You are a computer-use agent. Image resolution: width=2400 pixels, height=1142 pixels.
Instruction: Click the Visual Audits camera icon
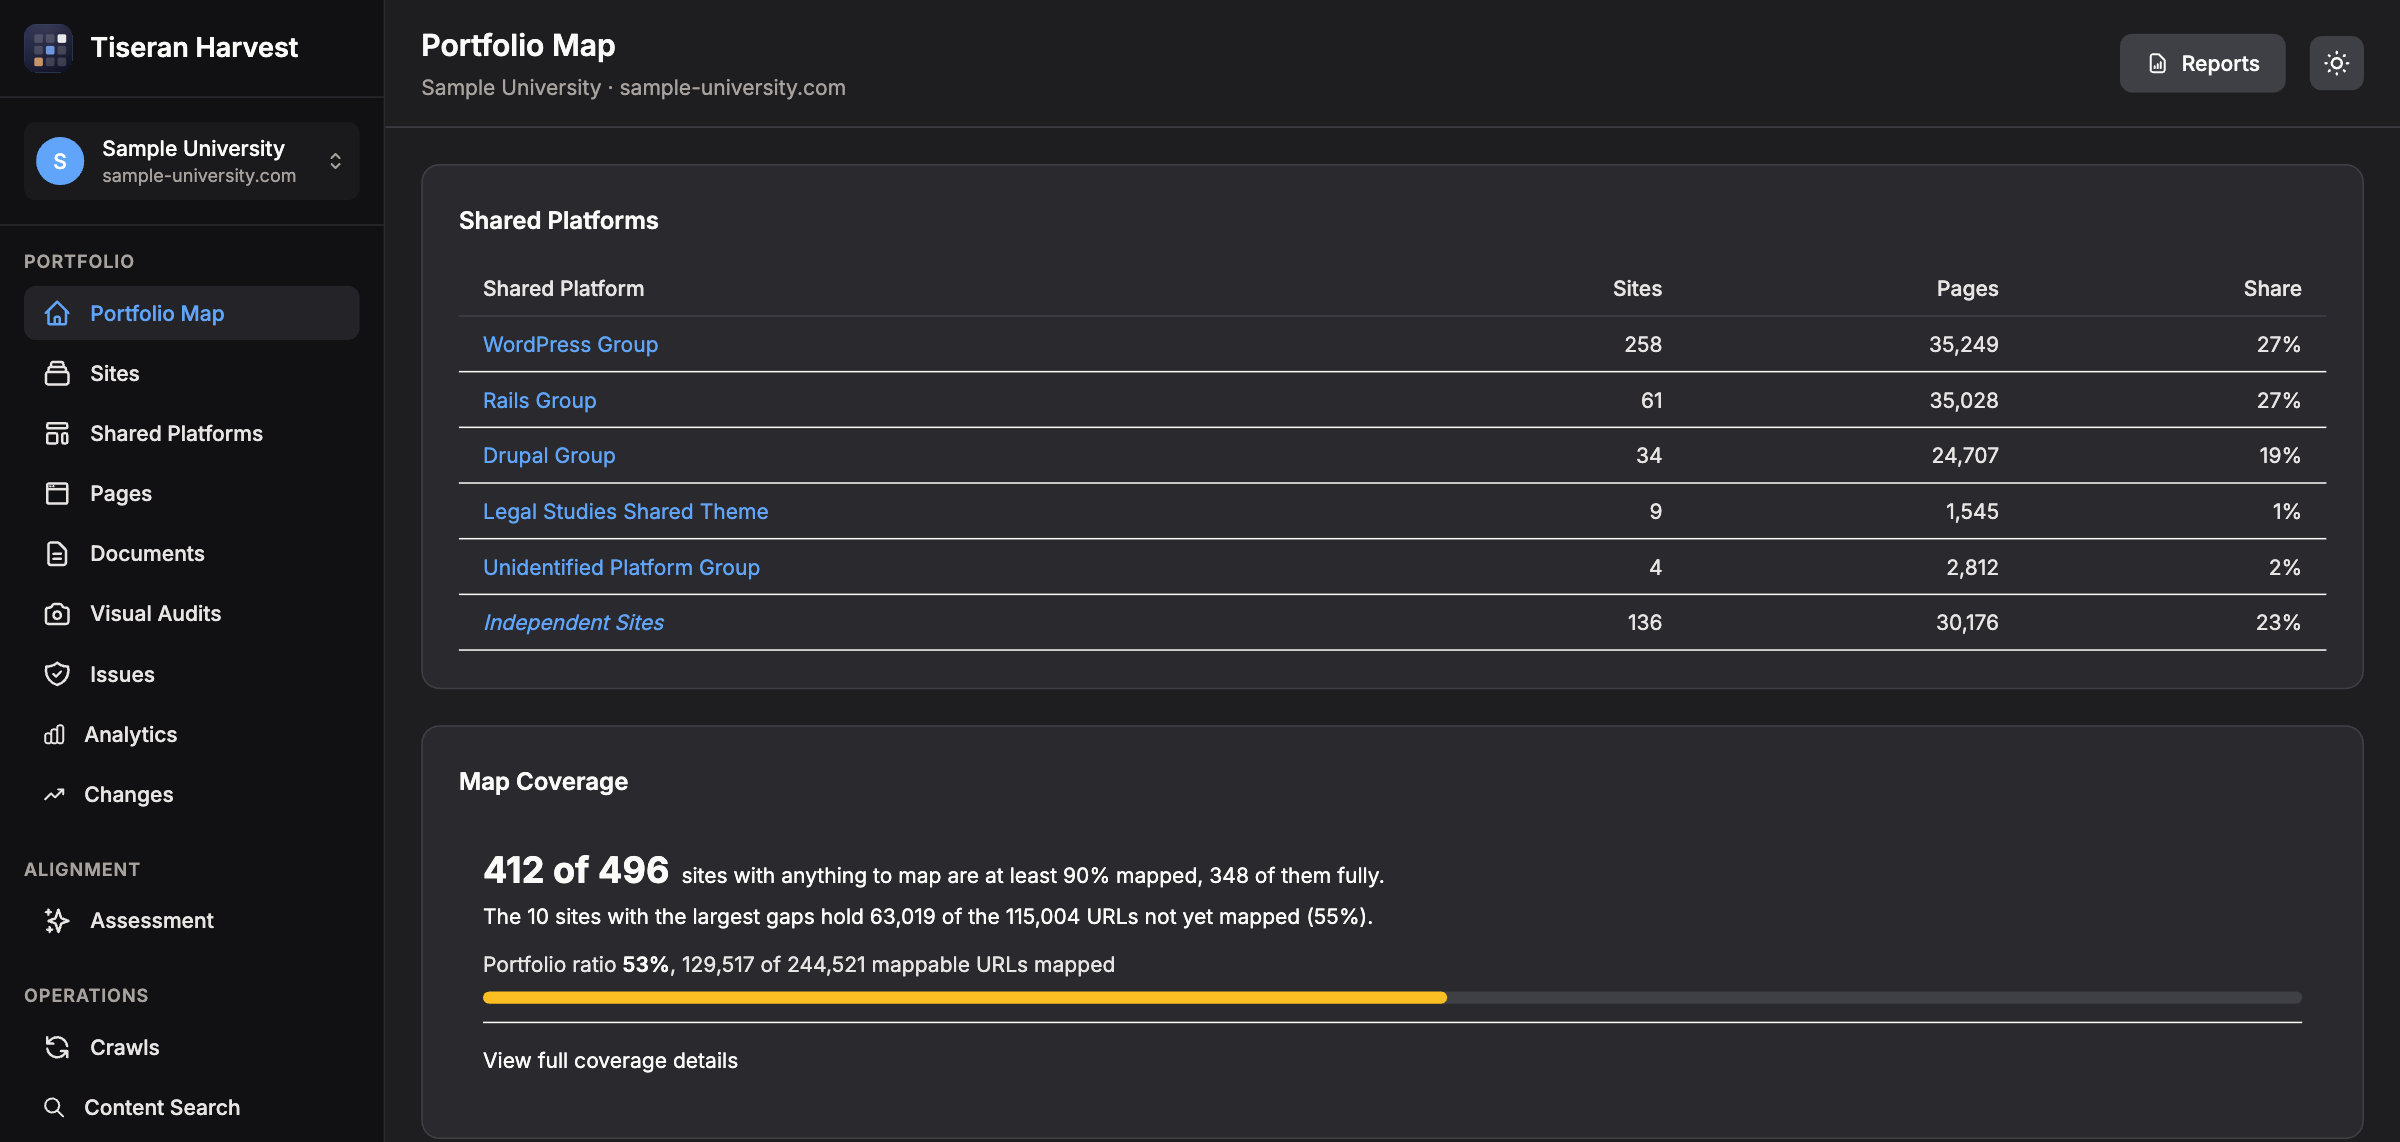pos(57,613)
